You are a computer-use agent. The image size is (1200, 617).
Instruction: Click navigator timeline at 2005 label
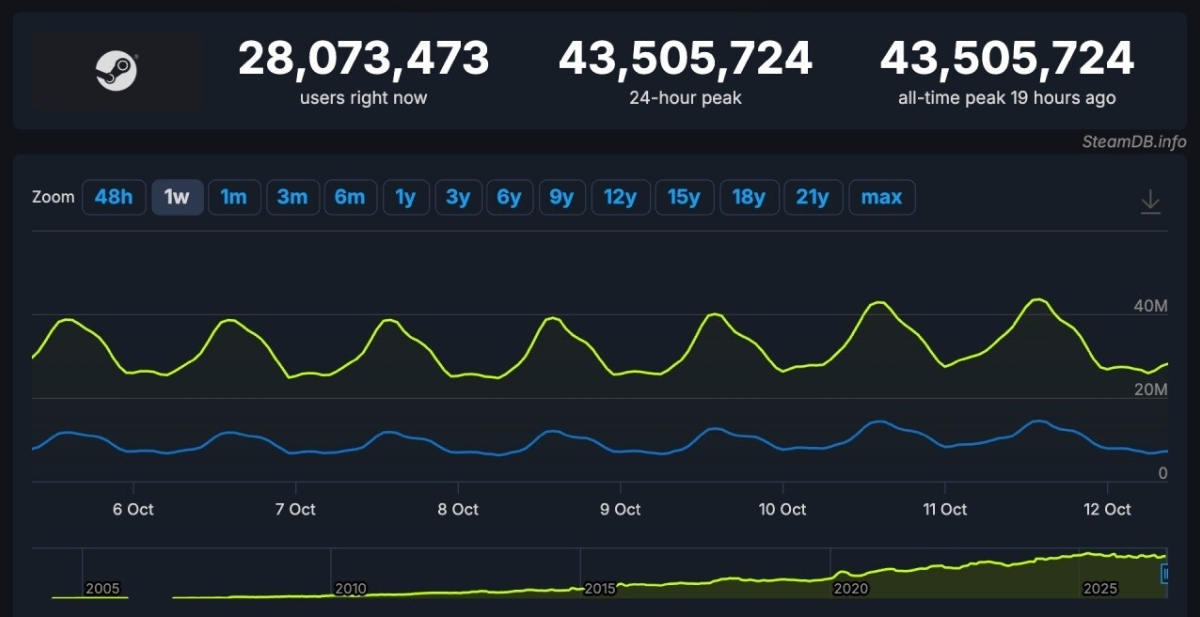103,589
